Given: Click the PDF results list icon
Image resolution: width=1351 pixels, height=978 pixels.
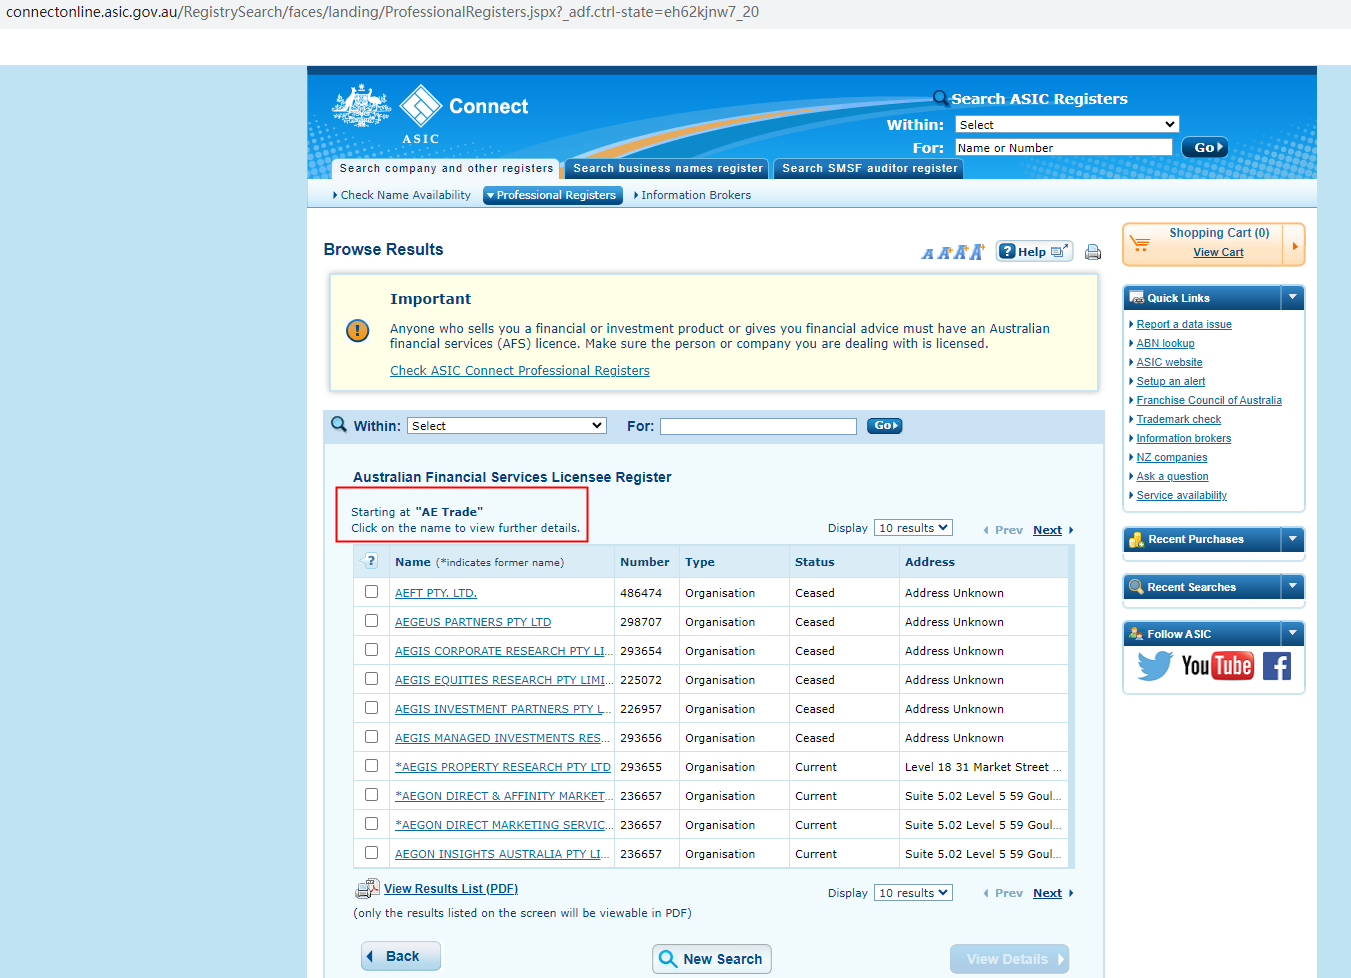Looking at the screenshot, I should 367,889.
